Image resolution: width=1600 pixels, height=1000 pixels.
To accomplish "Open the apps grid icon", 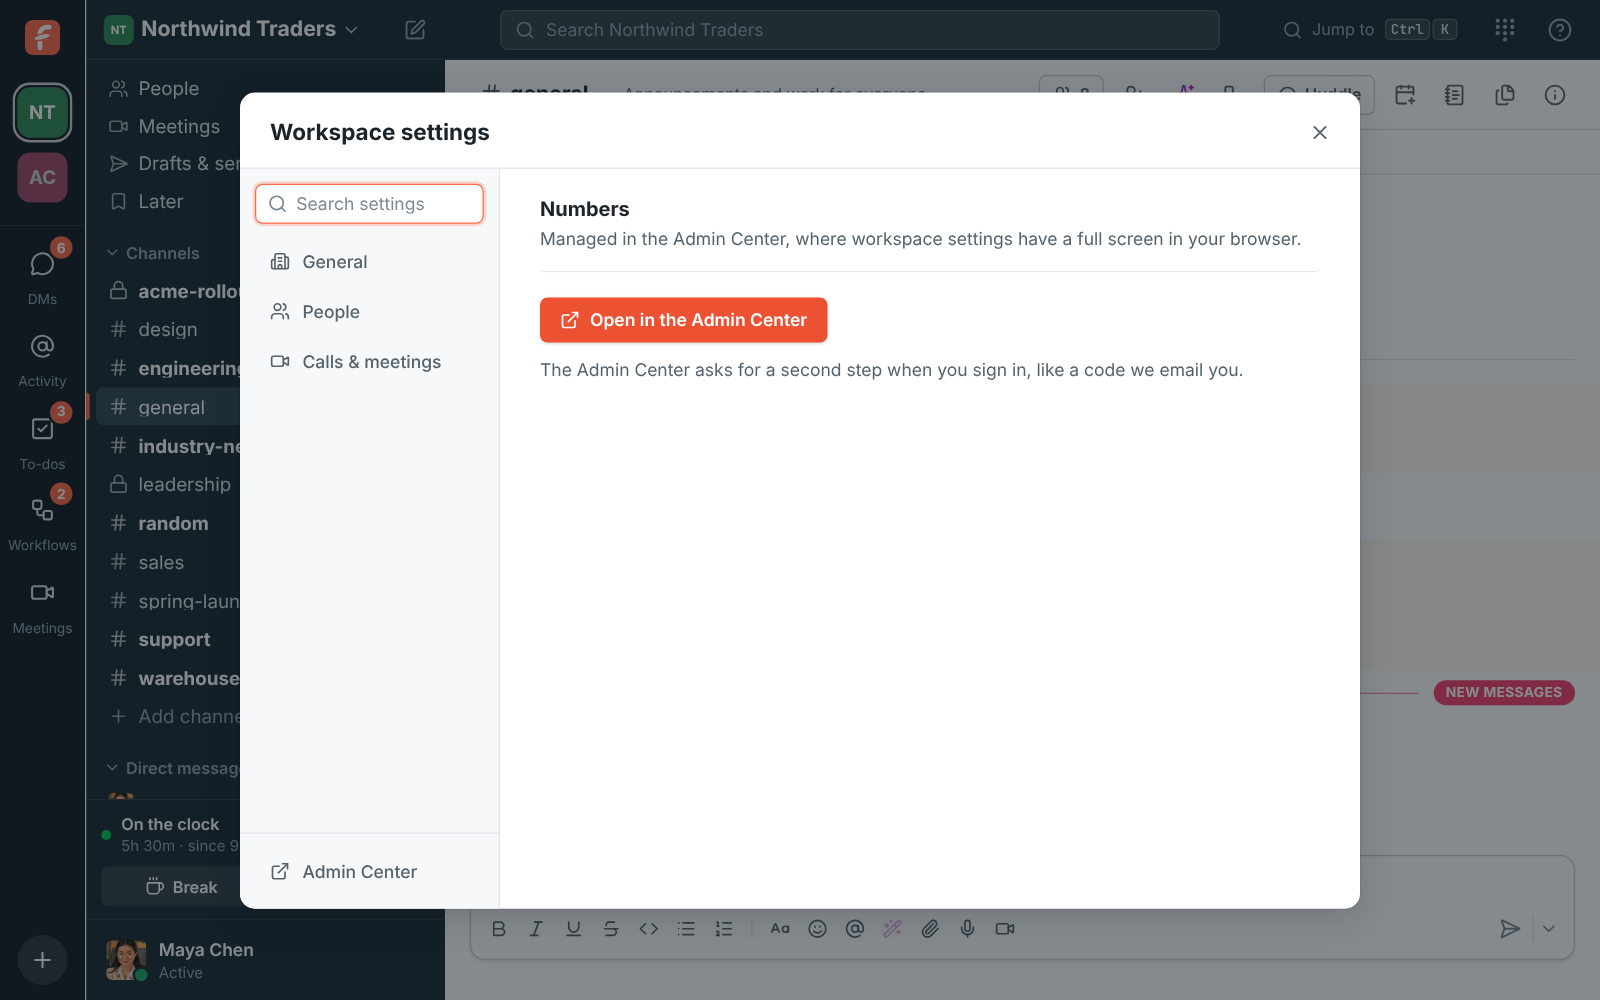I will [x=1505, y=30].
